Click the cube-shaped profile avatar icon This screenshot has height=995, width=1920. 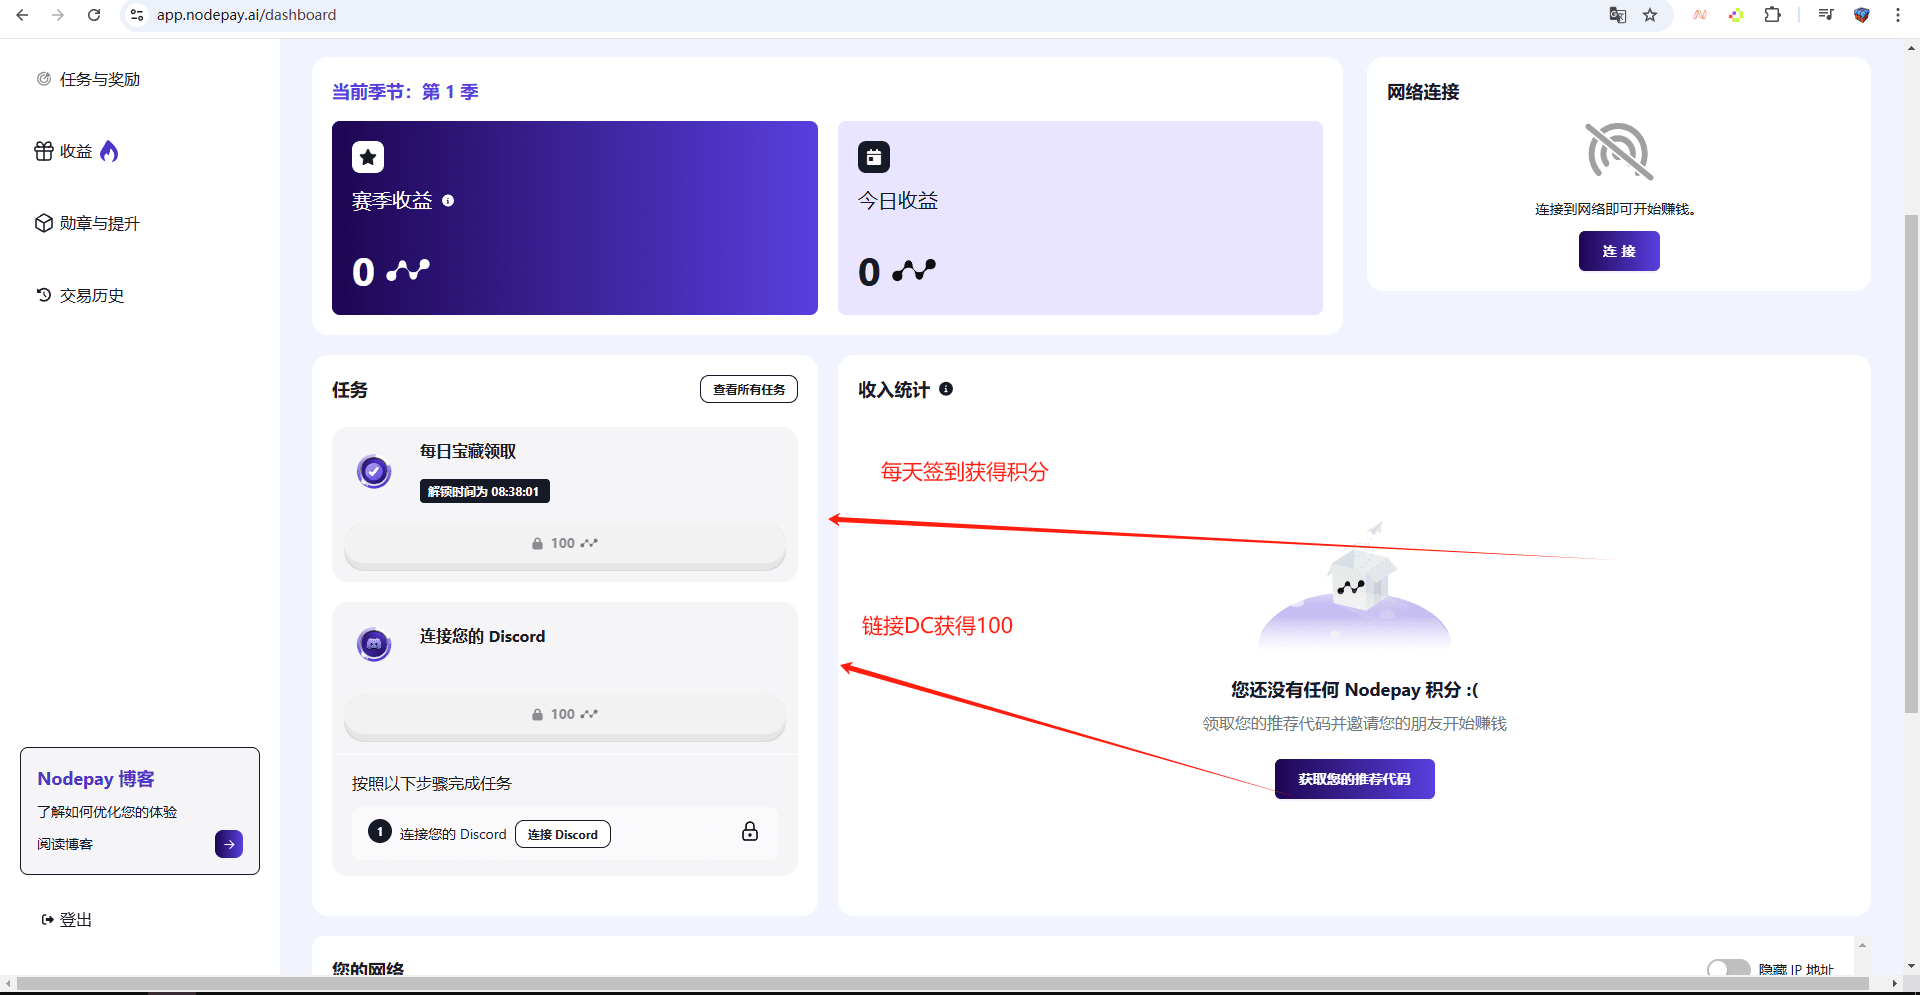(x=1862, y=15)
